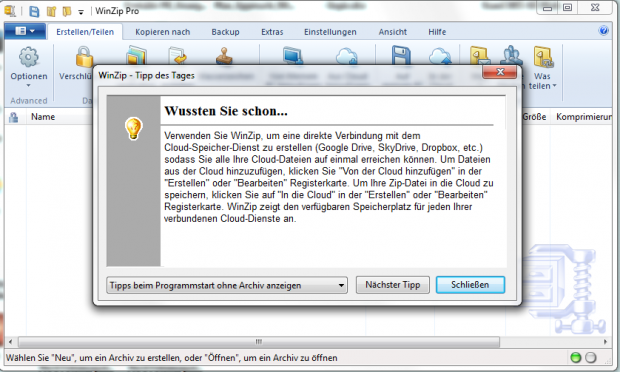620x372 pixels.
Task: Click the add from cloud icon
Action: pyautogui.click(x=347, y=56)
